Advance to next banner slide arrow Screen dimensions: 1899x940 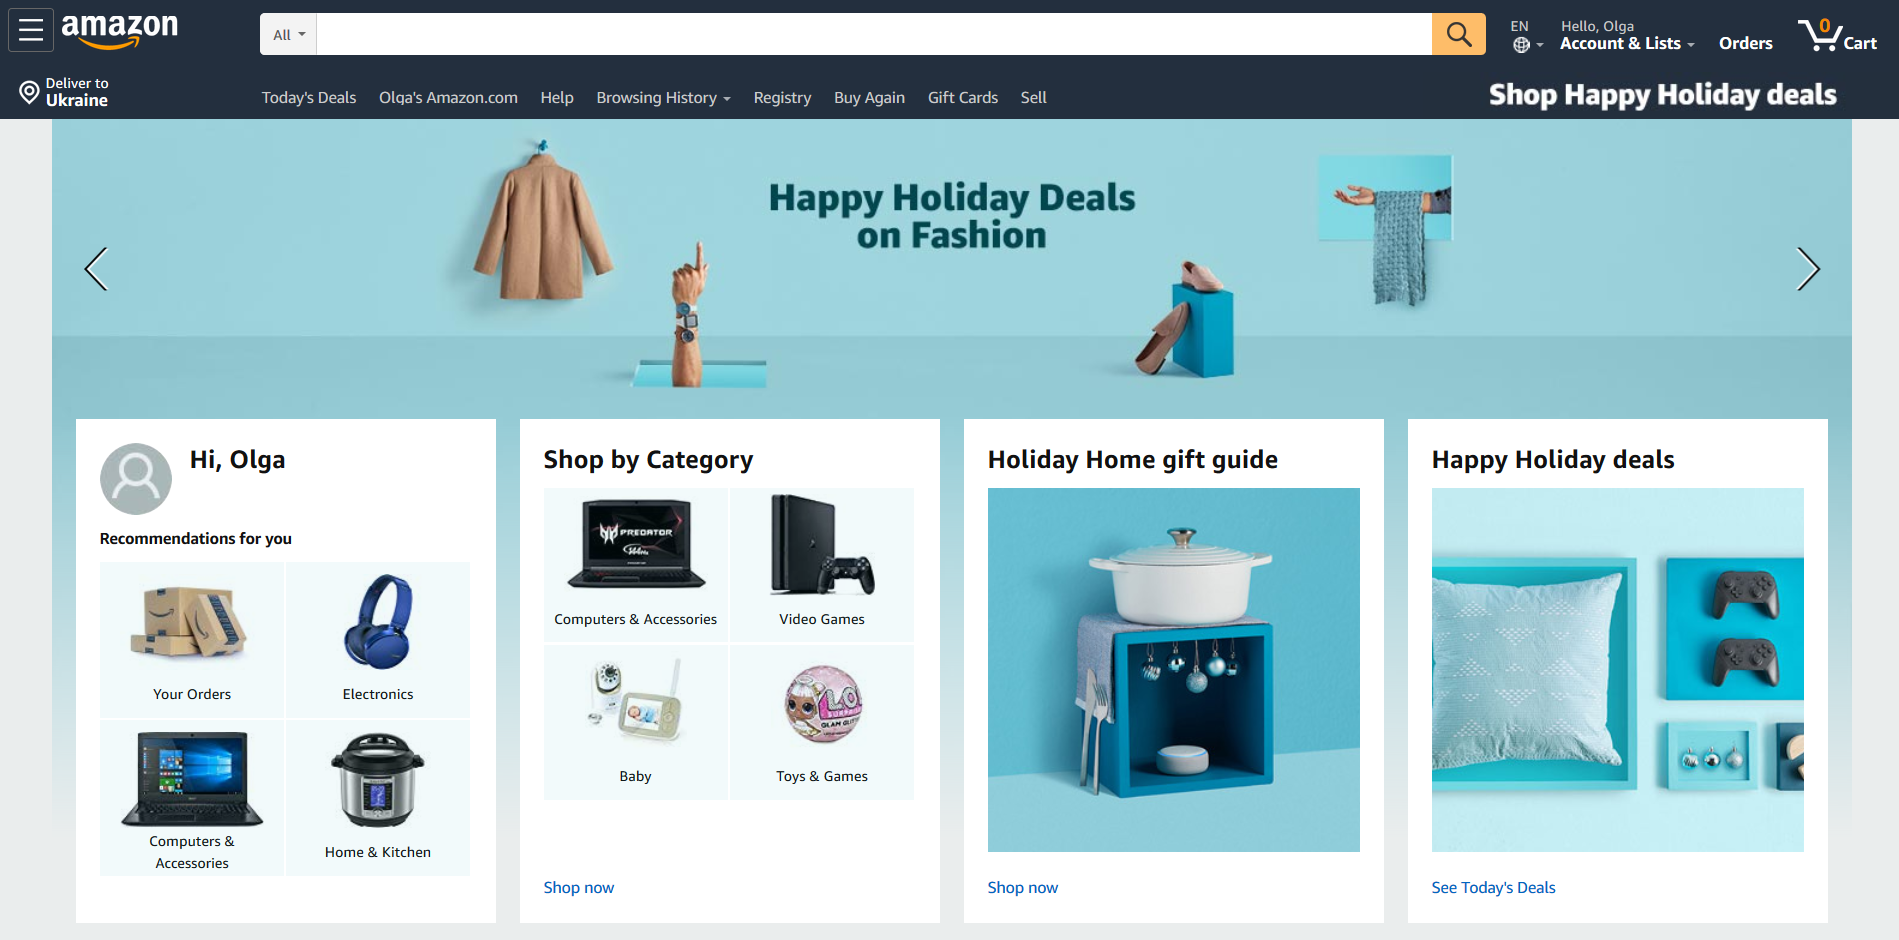coord(1807,269)
